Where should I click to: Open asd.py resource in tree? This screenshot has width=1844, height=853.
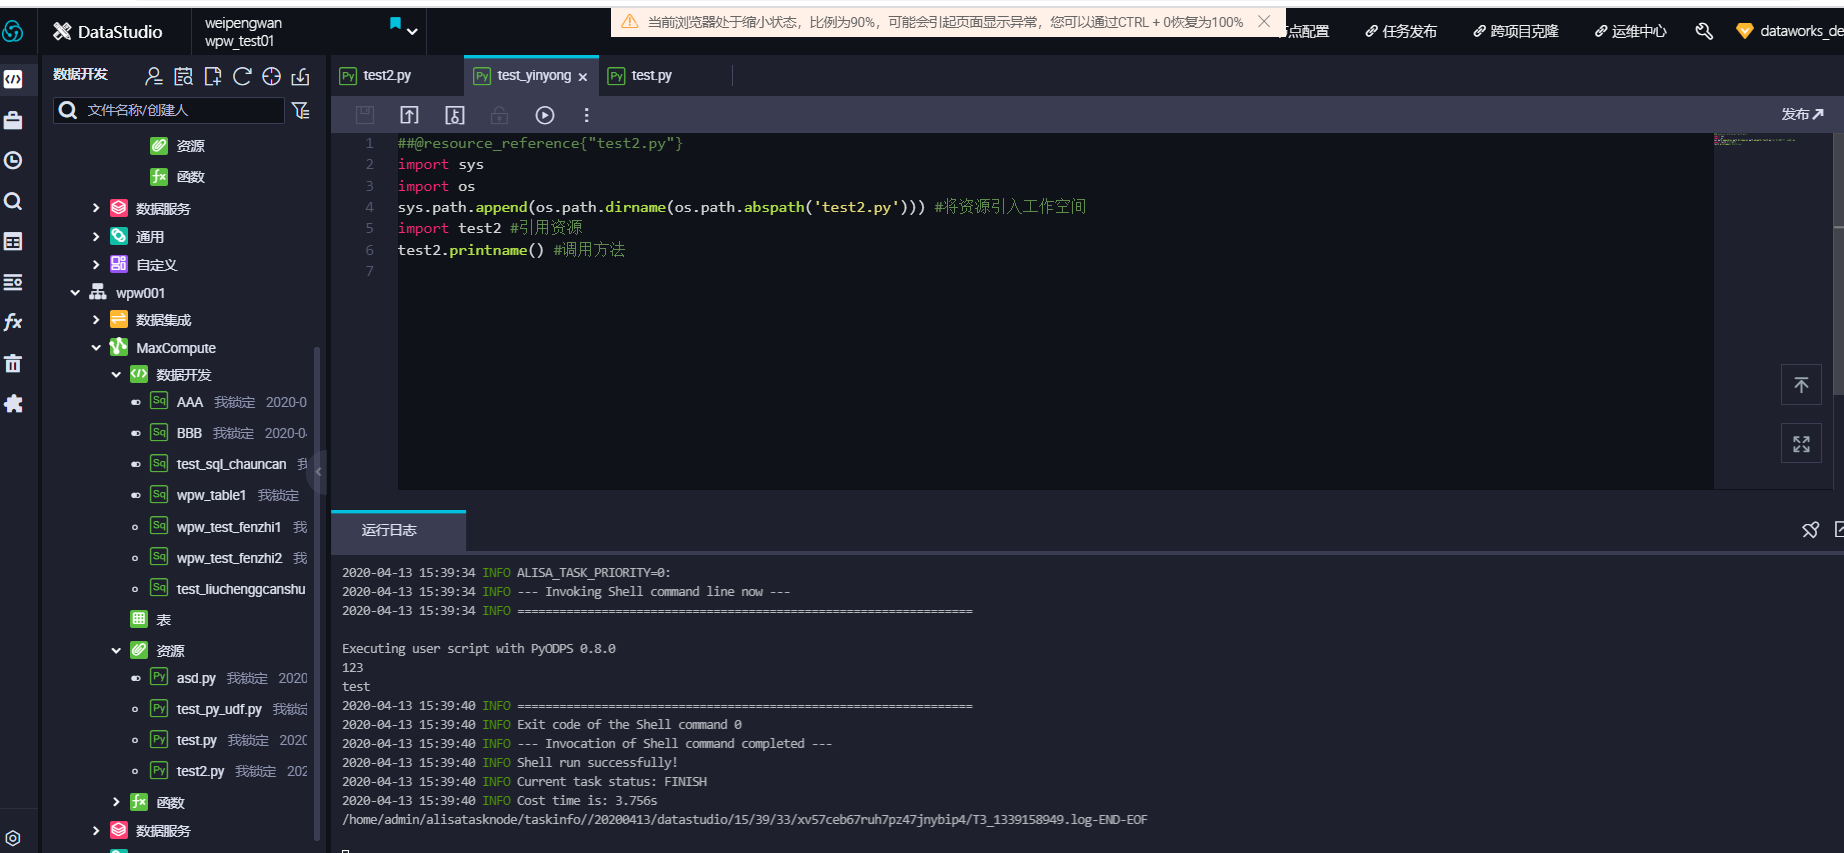coord(196,678)
